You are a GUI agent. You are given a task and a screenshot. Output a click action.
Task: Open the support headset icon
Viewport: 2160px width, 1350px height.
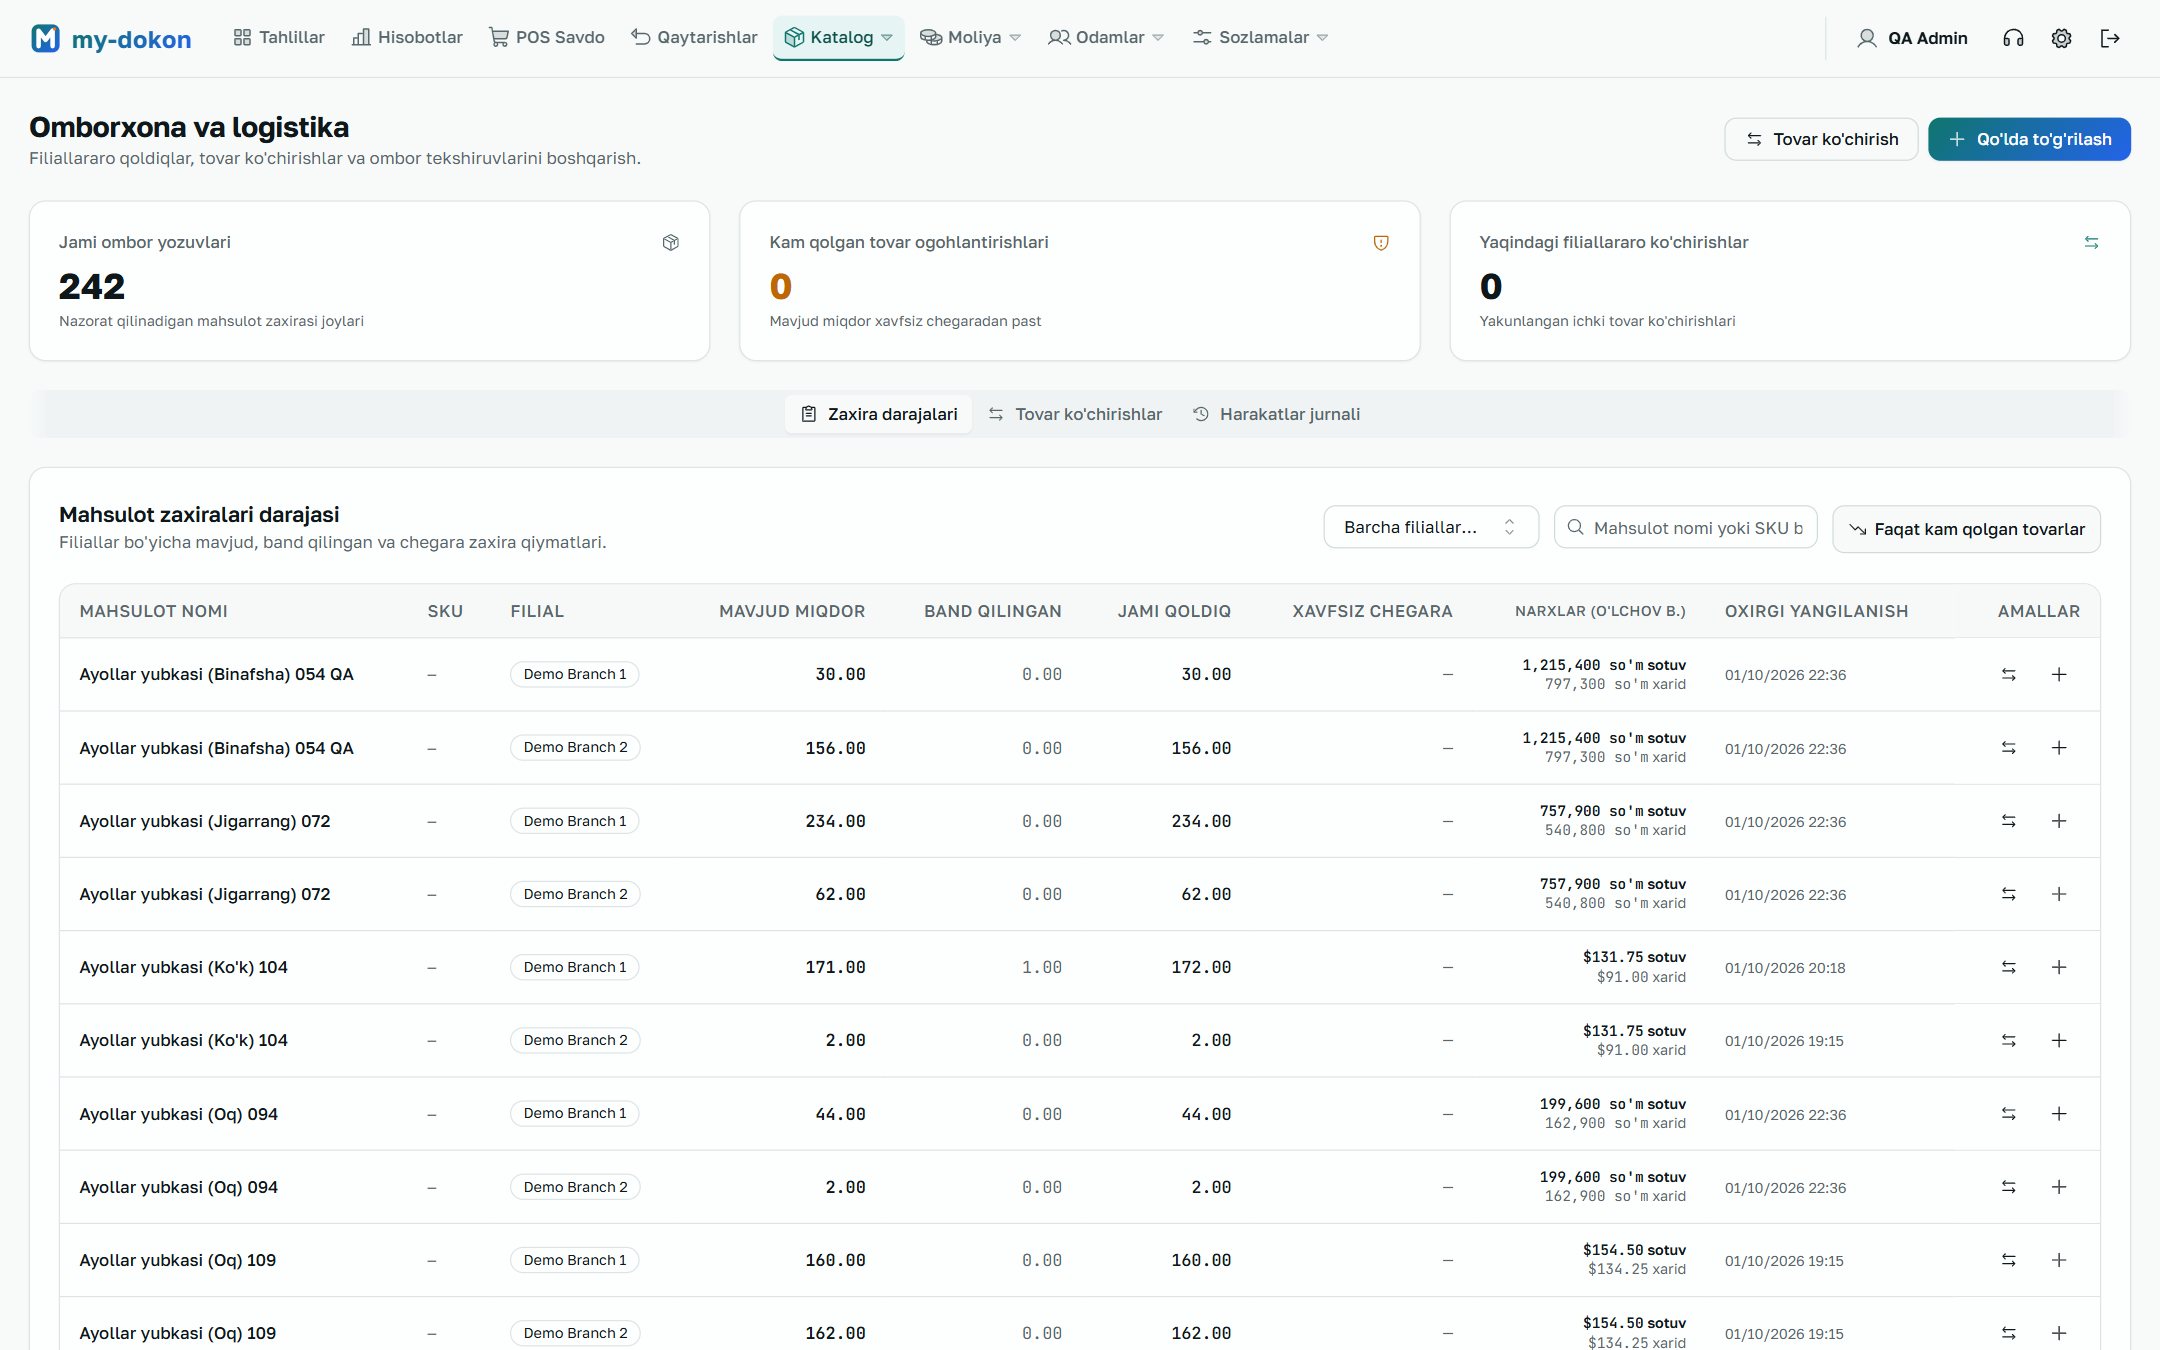(x=2013, y=38)
